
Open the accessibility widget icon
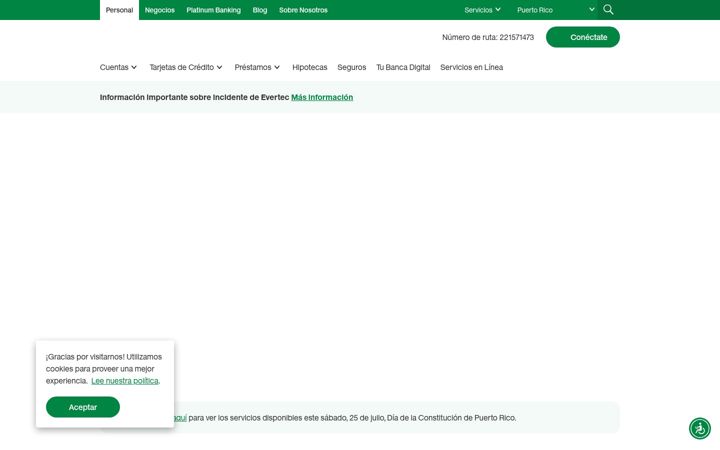700,428
